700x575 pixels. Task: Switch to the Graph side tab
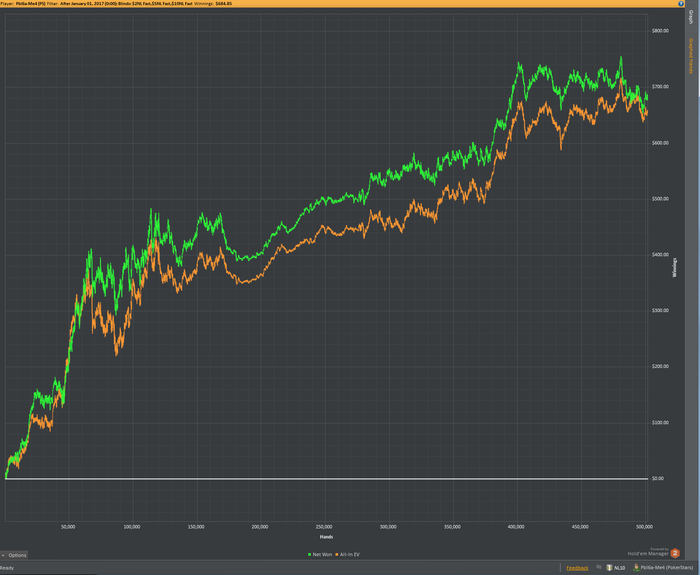(x=691, y=17)
